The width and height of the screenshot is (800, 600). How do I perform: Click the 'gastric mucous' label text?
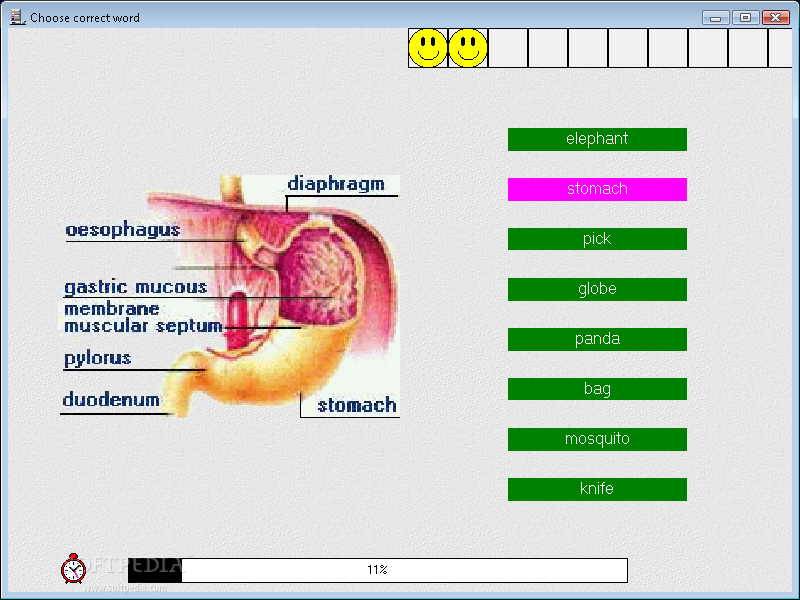coord(136,287)
